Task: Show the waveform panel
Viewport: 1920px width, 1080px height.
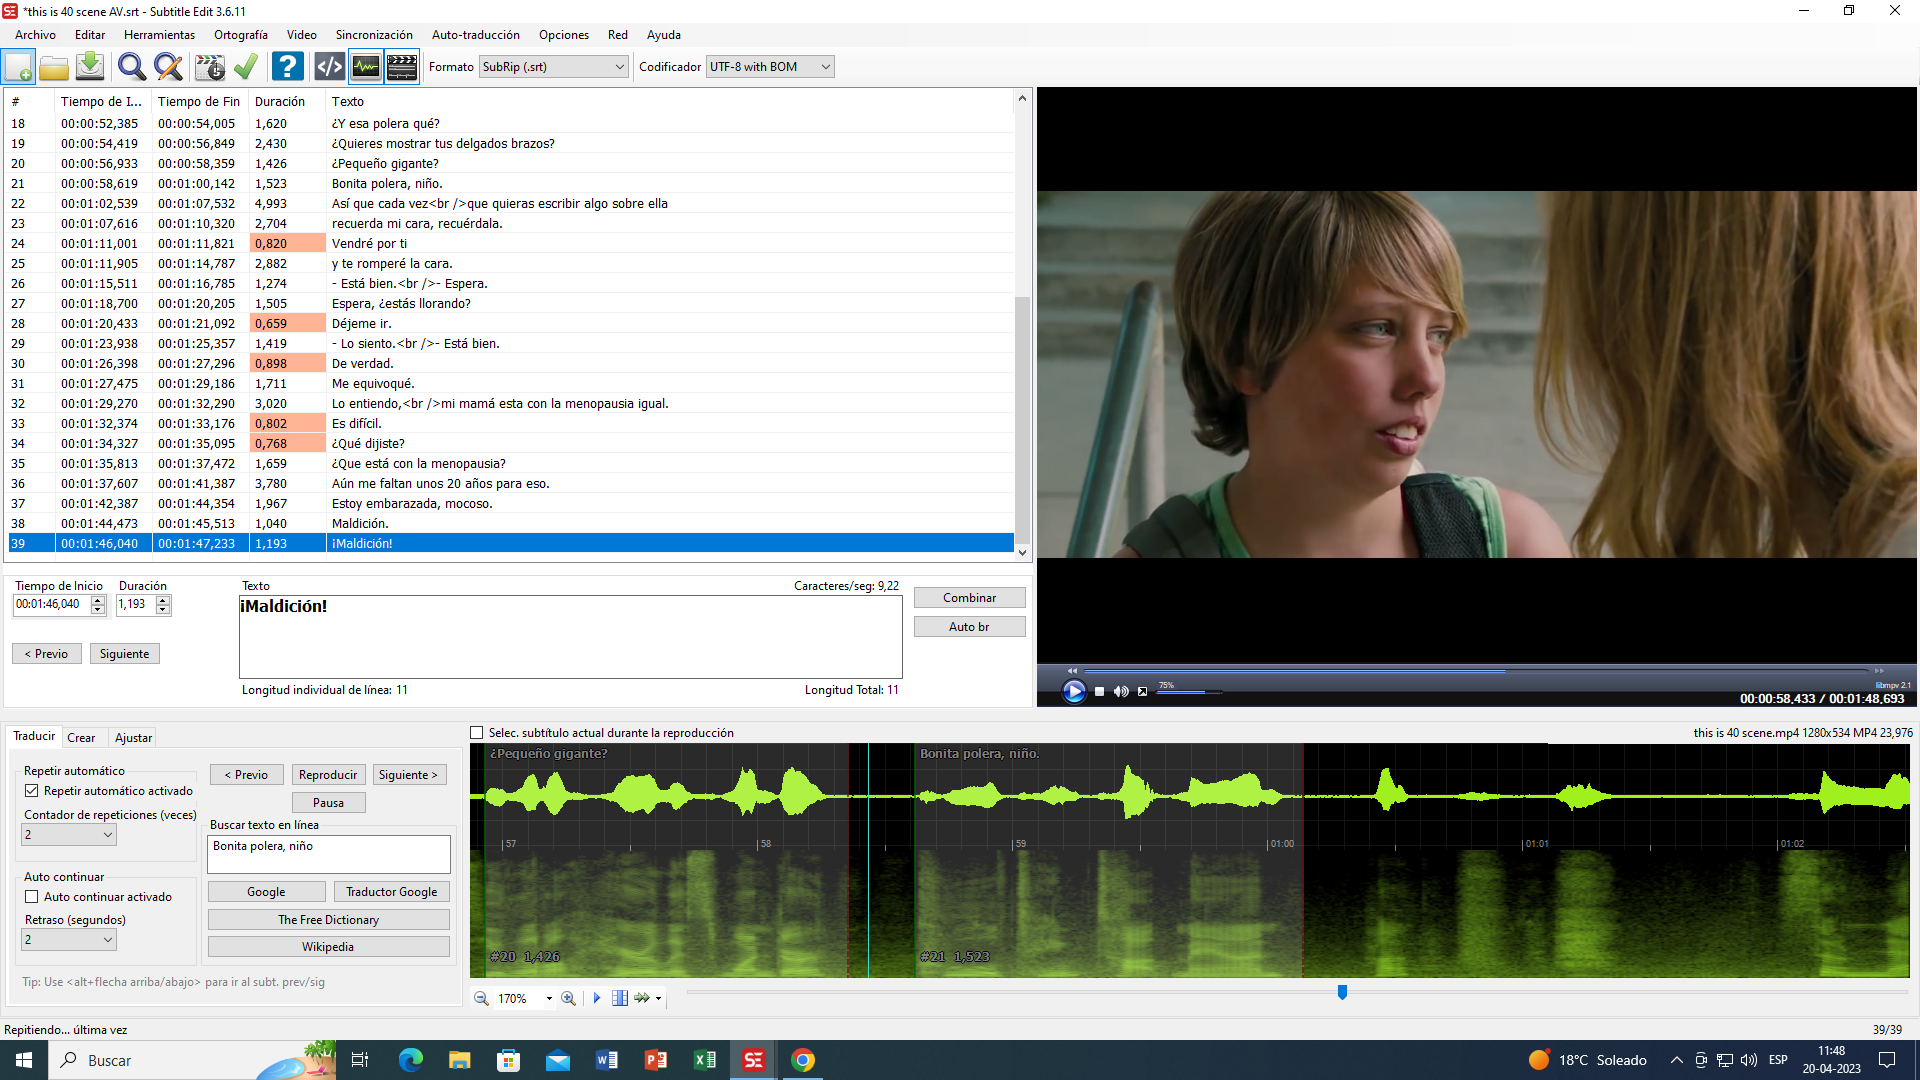Action: (x=365, y=66)
